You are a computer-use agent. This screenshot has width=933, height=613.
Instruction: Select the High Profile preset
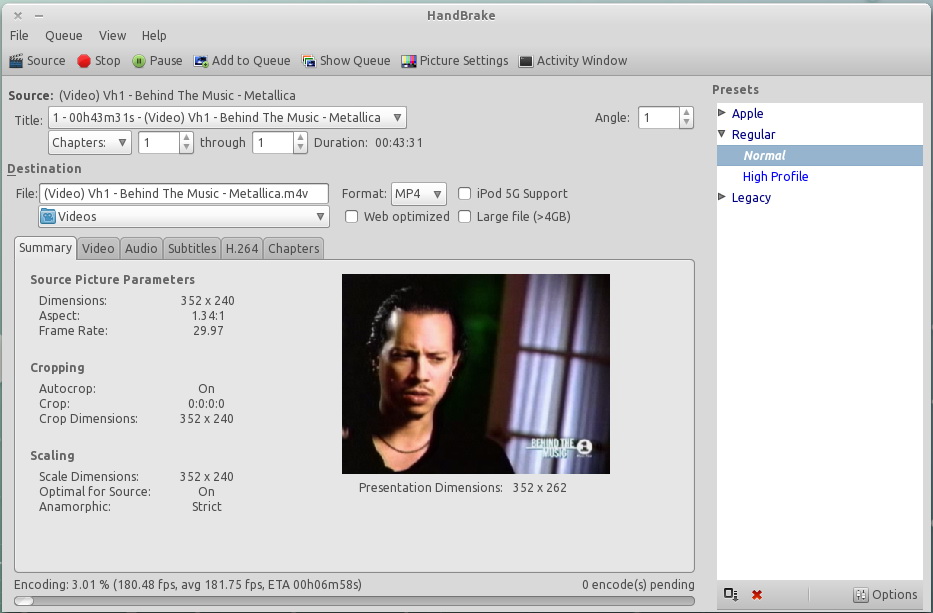point(775,177)
